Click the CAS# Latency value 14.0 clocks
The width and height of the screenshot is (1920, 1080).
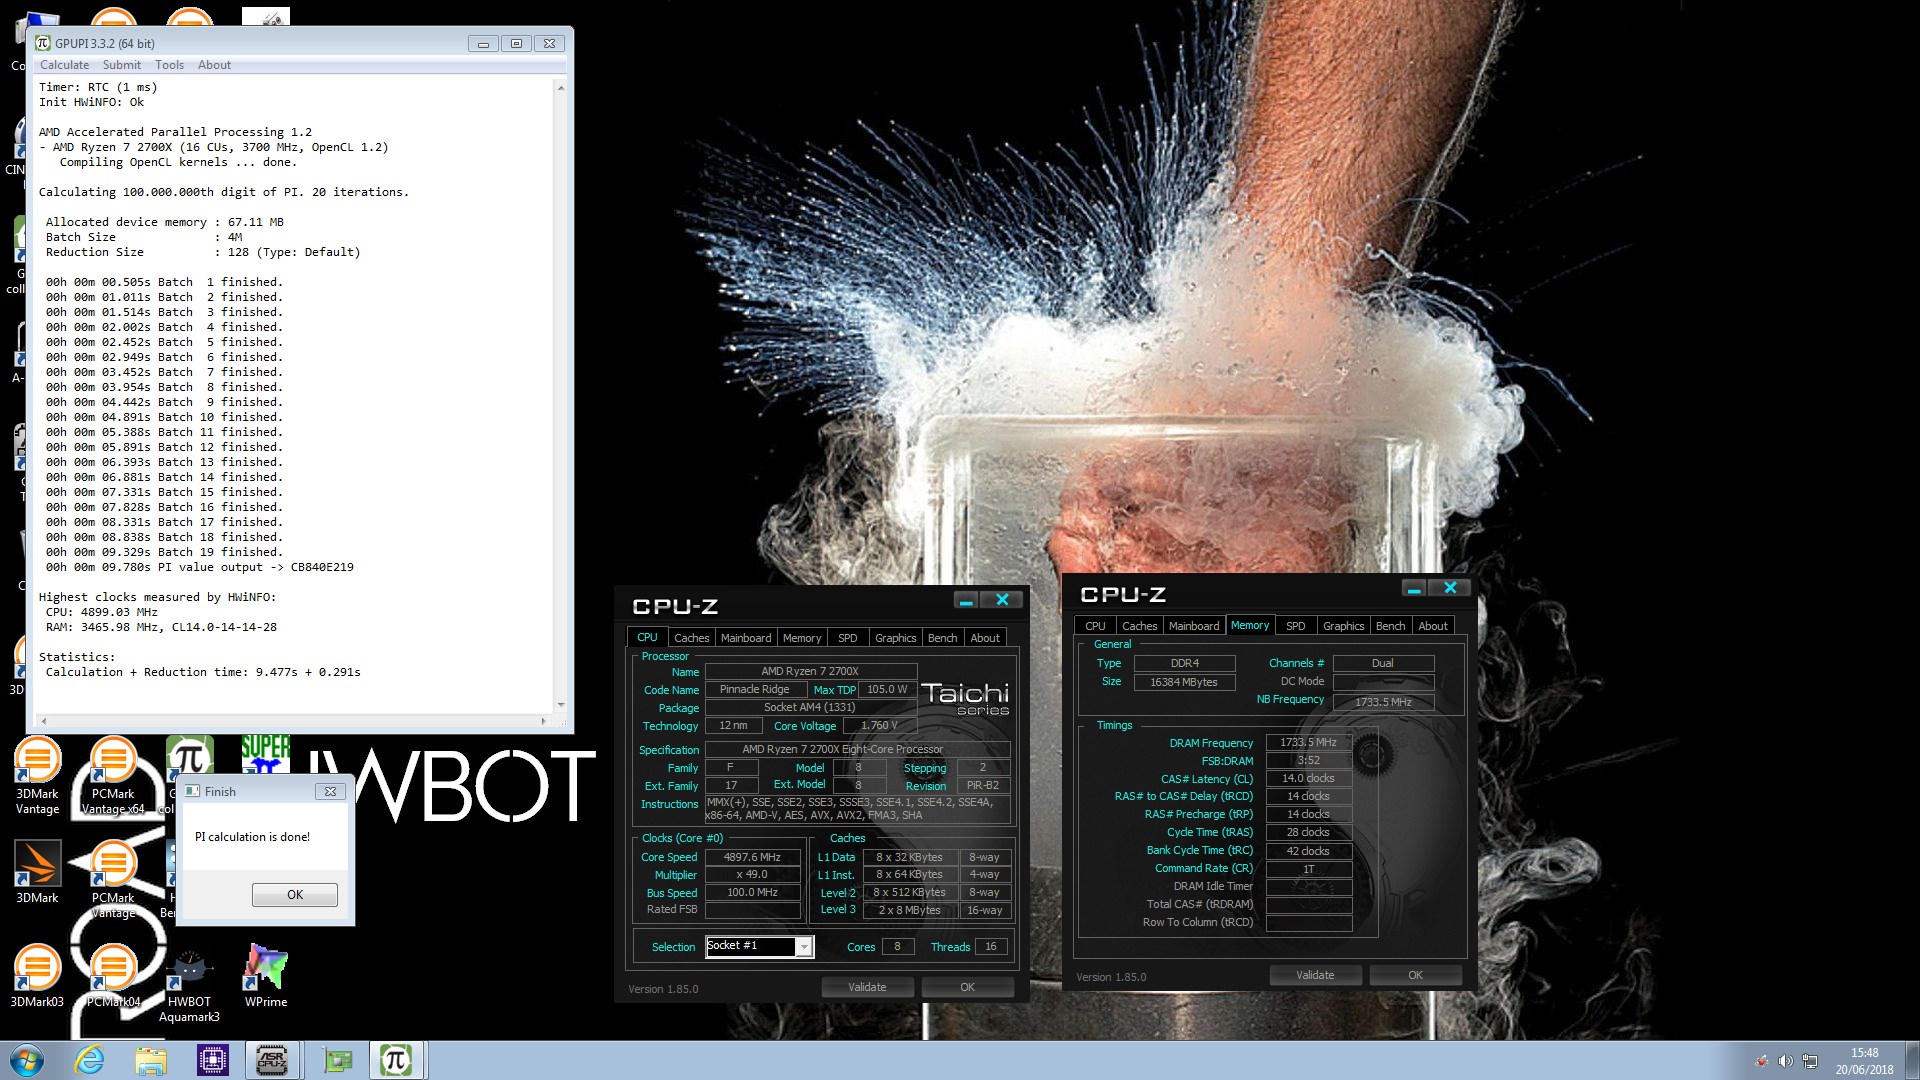pos(1308,779)
